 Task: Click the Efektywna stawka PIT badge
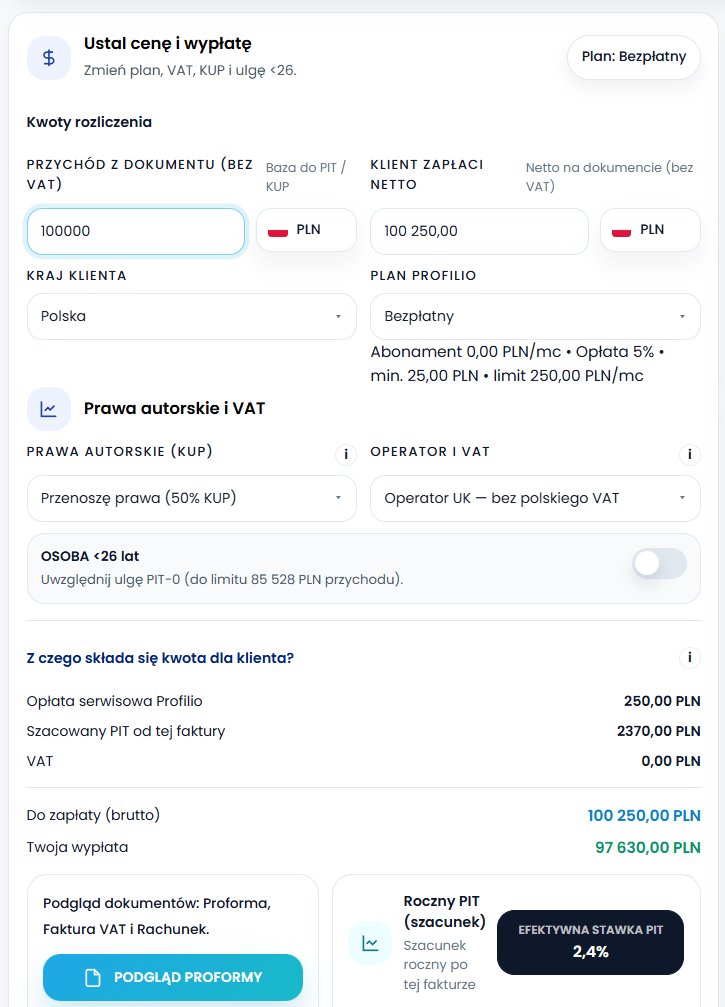click(590, 942)
